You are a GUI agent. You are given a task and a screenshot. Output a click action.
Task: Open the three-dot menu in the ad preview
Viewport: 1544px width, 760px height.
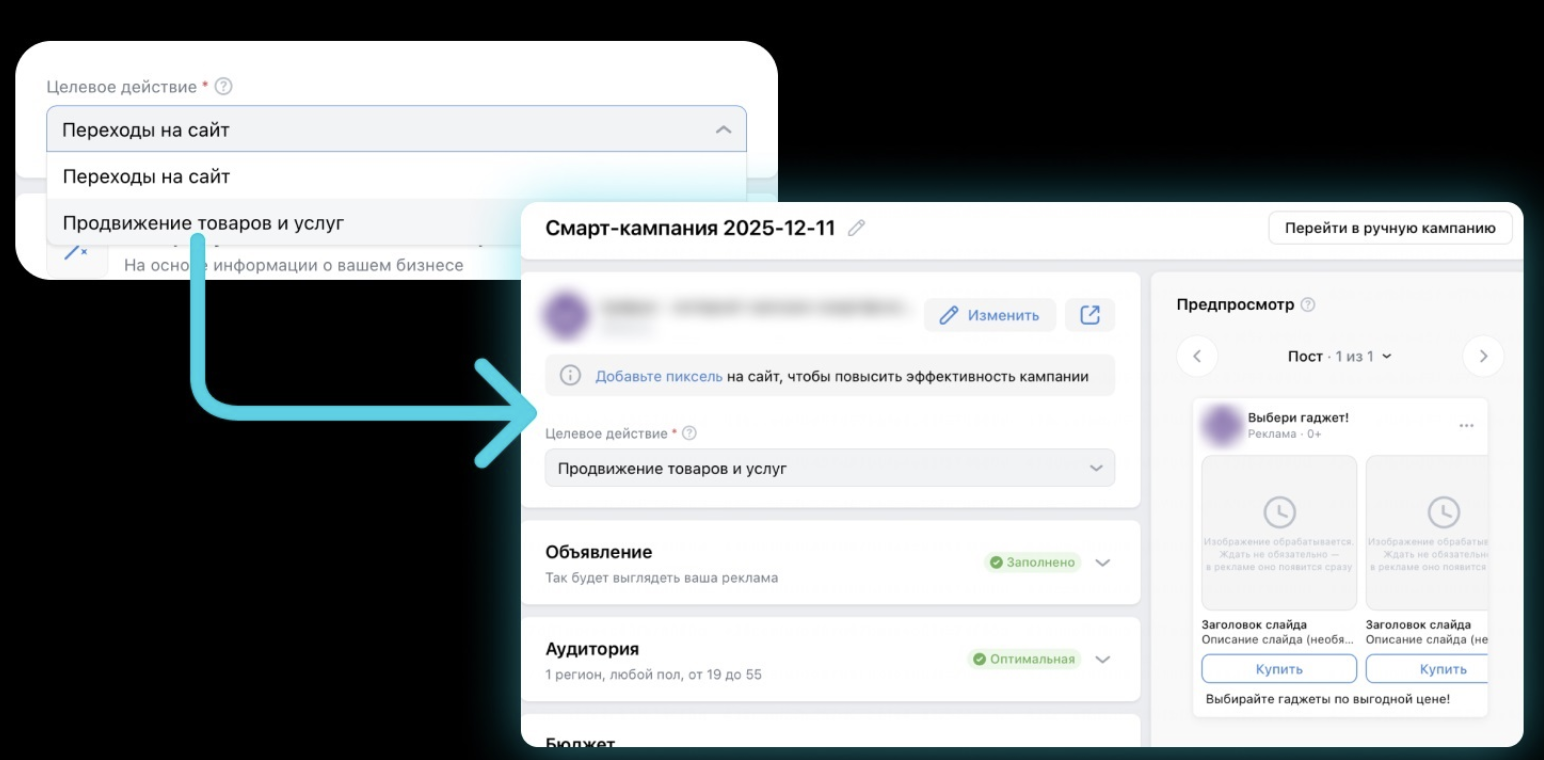tap(1466, 426)
